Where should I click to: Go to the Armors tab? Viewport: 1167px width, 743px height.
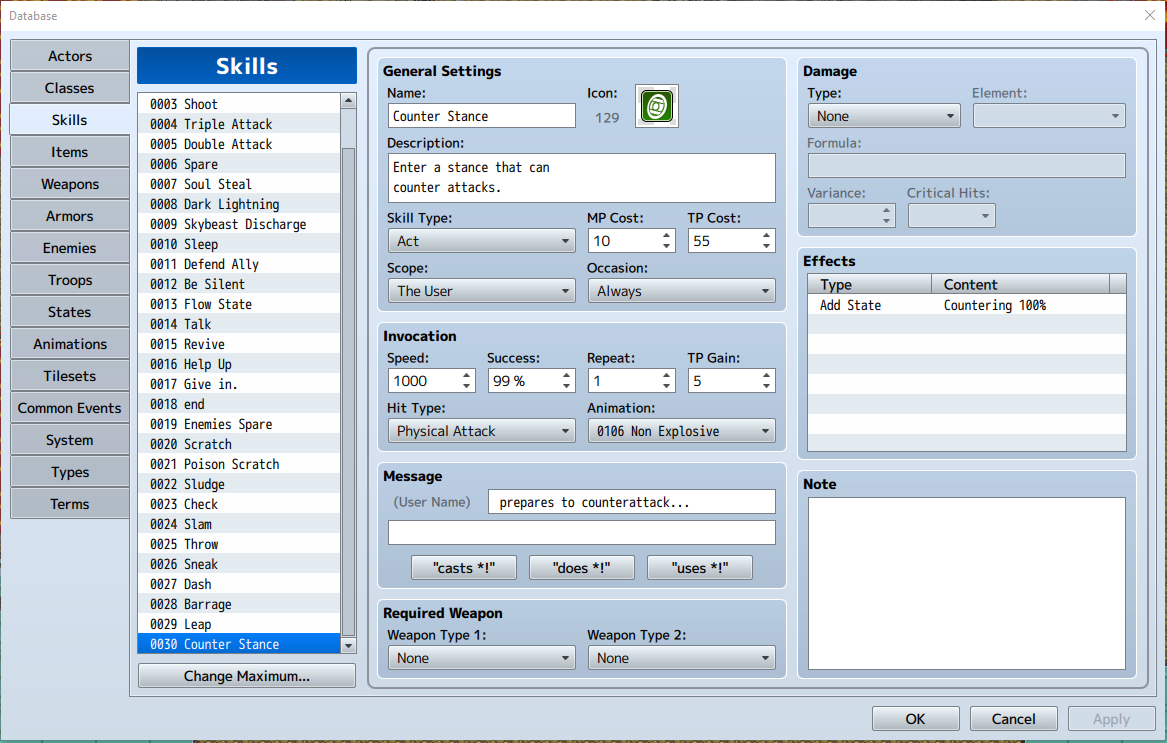tap(70, 216)
